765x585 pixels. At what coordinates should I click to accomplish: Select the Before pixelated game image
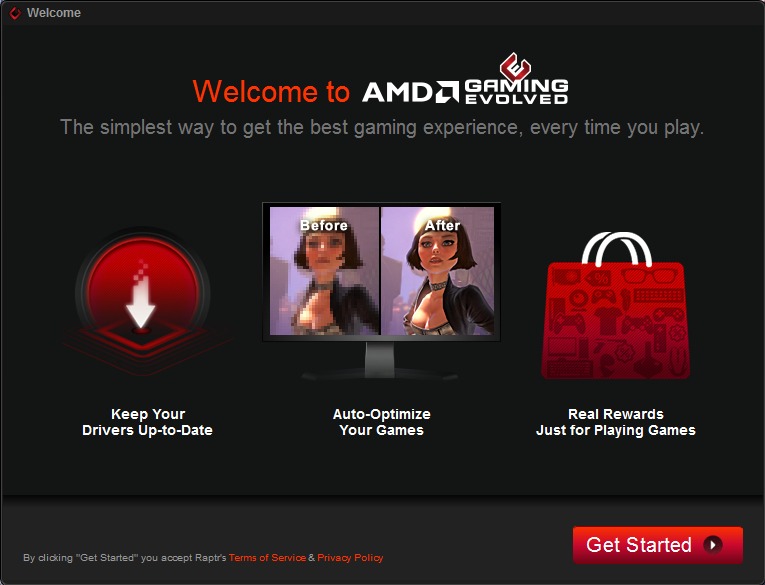324,271
